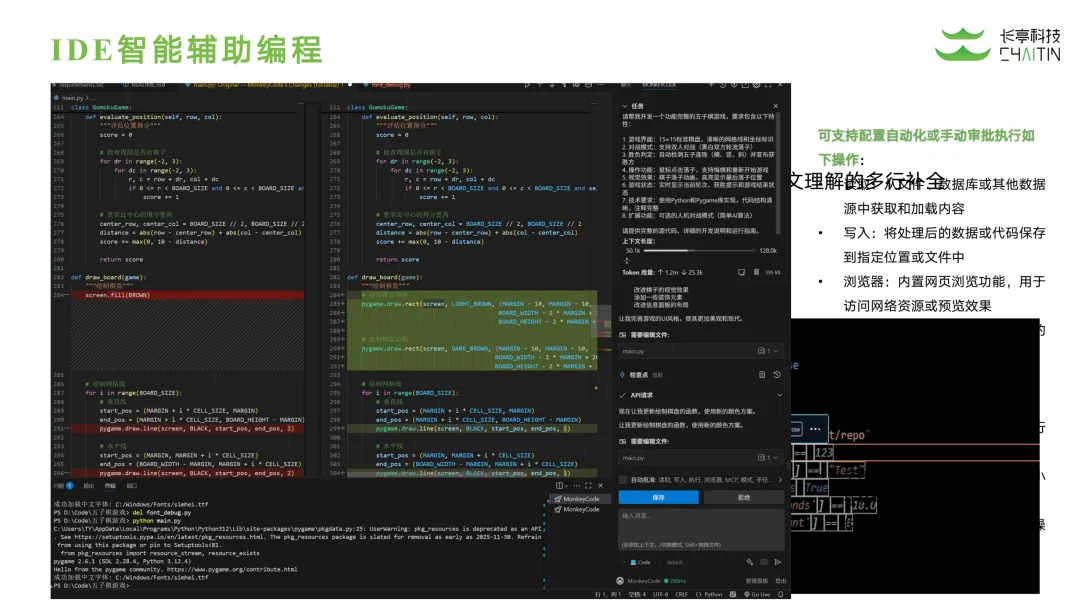Click the condense context icon below 50.1k
Screen dimensions: 1080x608
pos(627,260)
